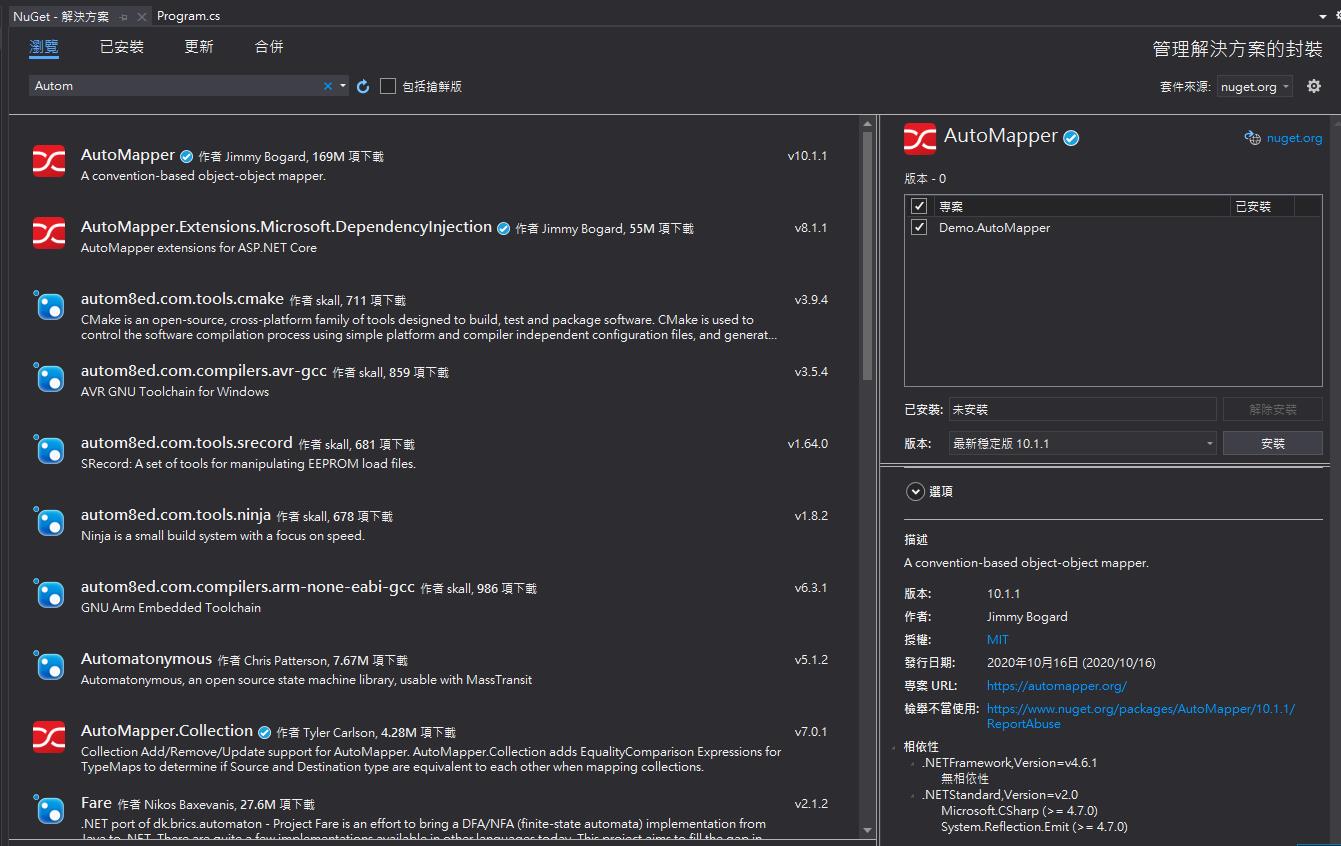Refresh the package search results
The width and height of the screenshot is (1341, 846).
click(x=363, y=87)
